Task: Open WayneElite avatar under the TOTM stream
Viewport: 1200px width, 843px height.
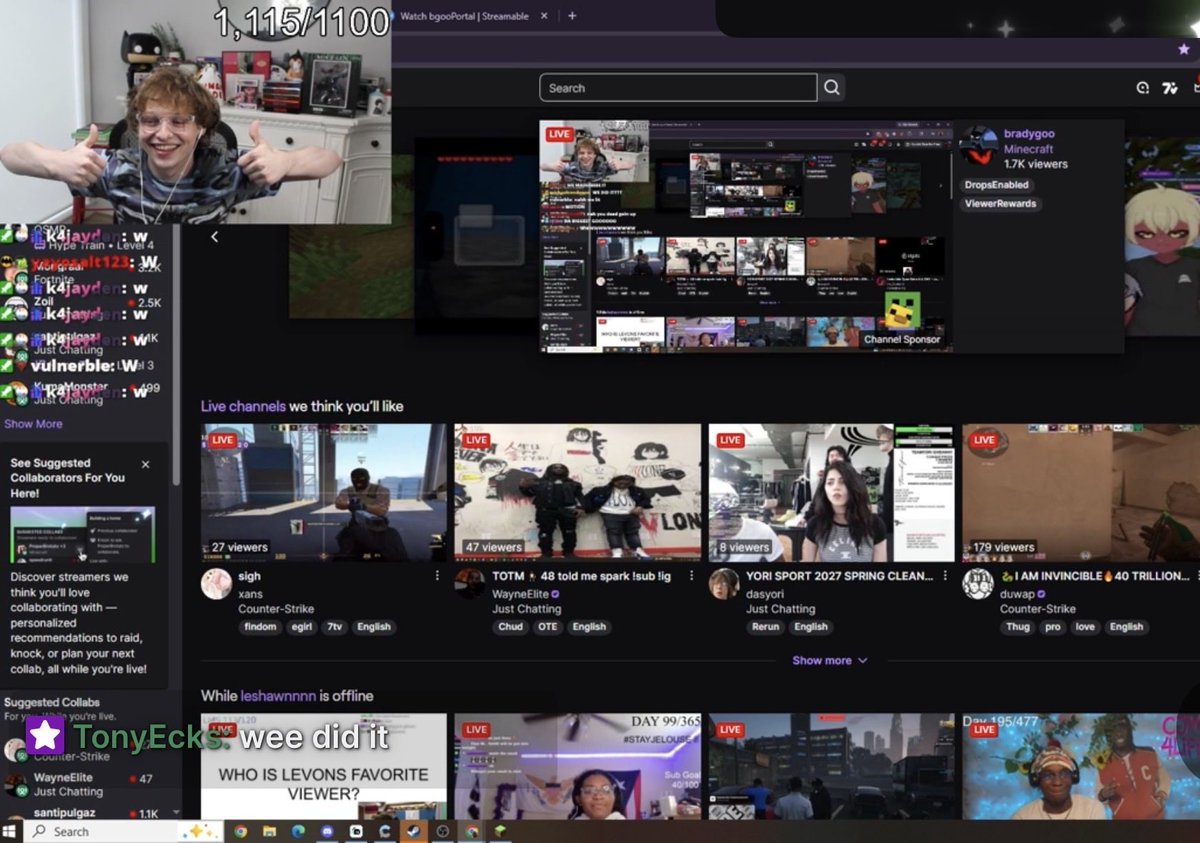Action: 470,584
